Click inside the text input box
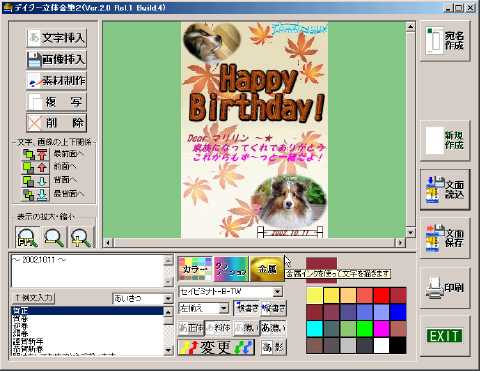This screenshot has height=371, width=480. (x=88, y=271)
